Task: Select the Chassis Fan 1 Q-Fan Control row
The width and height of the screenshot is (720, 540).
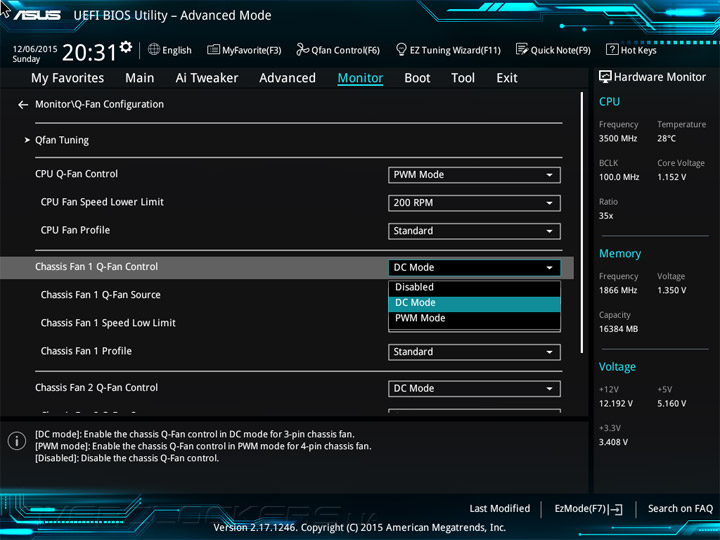Action: (x=287, y=268)
